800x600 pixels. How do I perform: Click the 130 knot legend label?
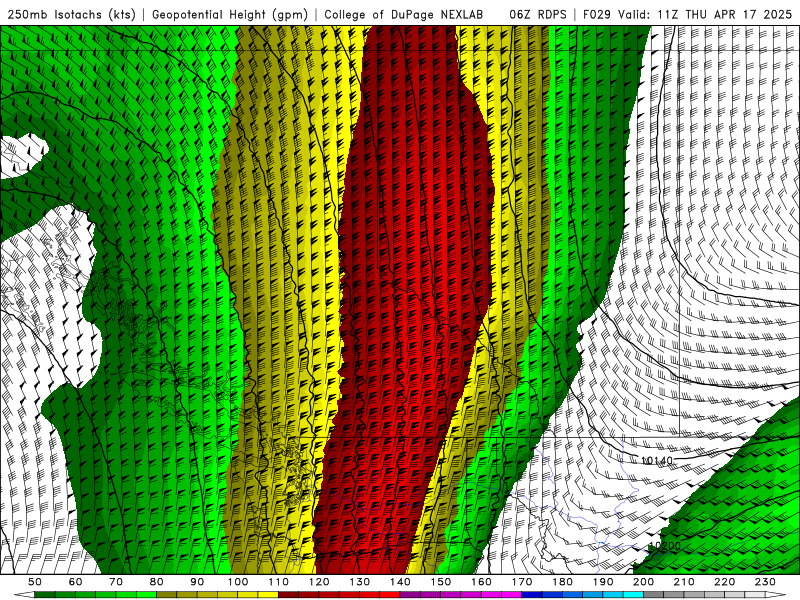360,582
